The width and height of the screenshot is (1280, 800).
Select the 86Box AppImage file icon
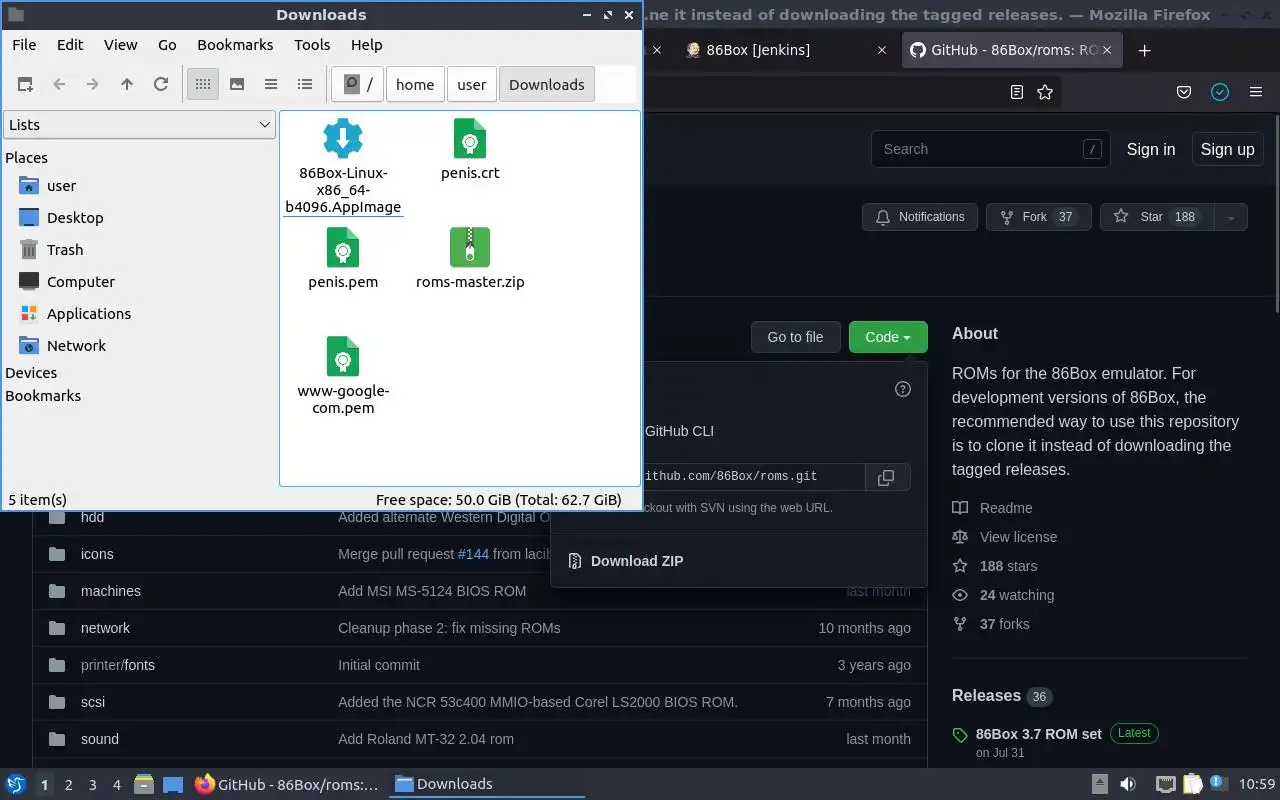coord(343,139)
